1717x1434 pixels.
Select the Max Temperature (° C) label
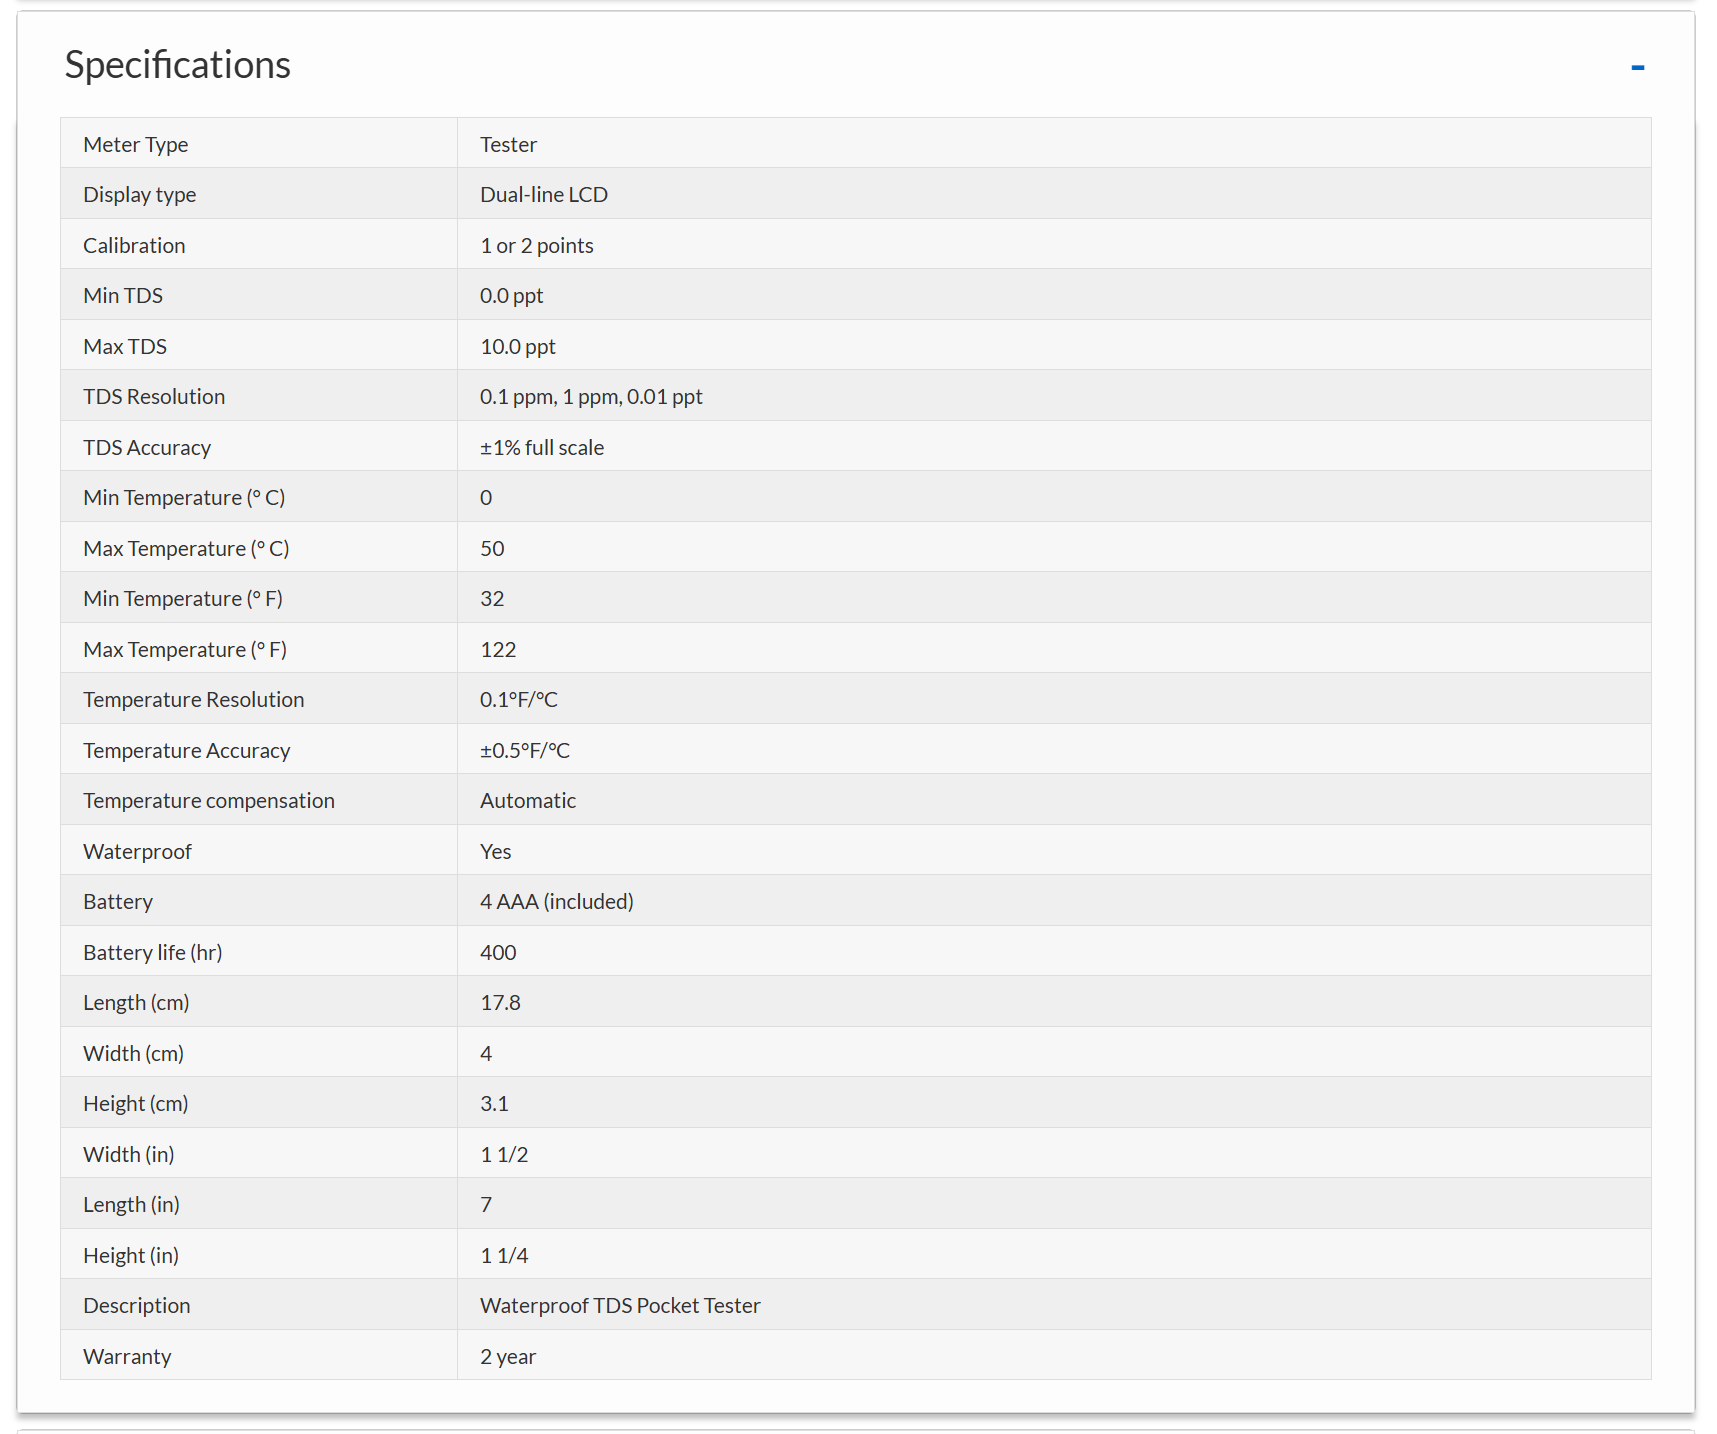(x=186, y=548)
